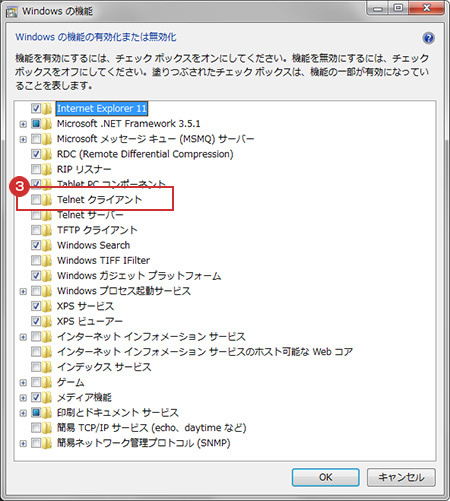
Task: Expand Windows プロセス起動サービス node
Action: (23, 291)
